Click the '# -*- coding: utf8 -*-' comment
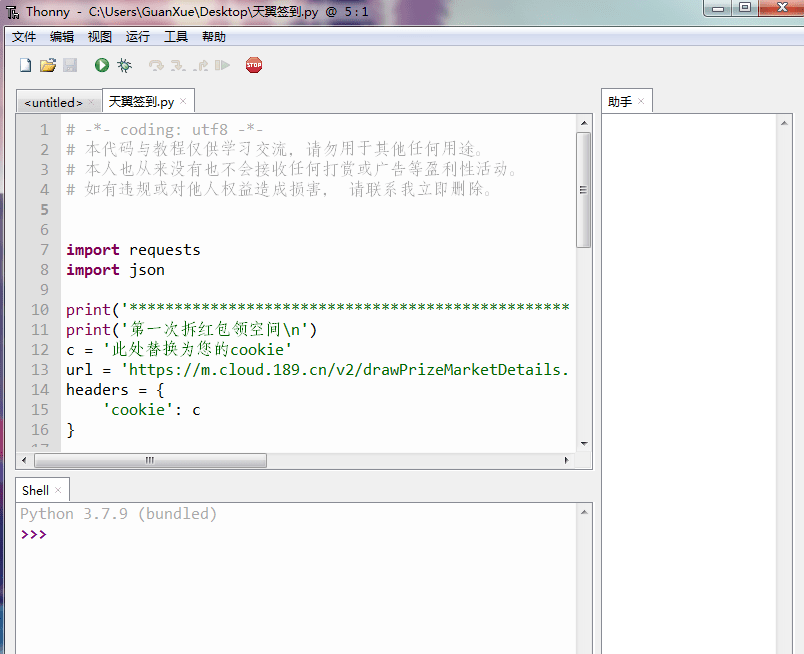The width and height of the screenshot is (804, 654). (165, 130)
